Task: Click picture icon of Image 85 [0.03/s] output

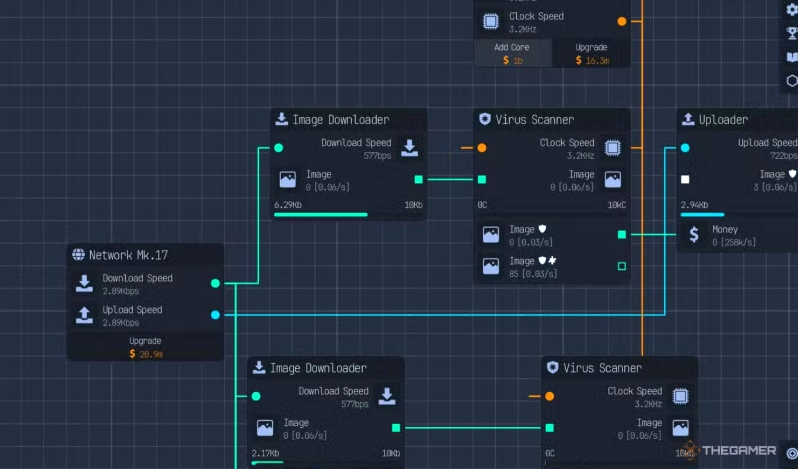Action: (x=491, y=266)
